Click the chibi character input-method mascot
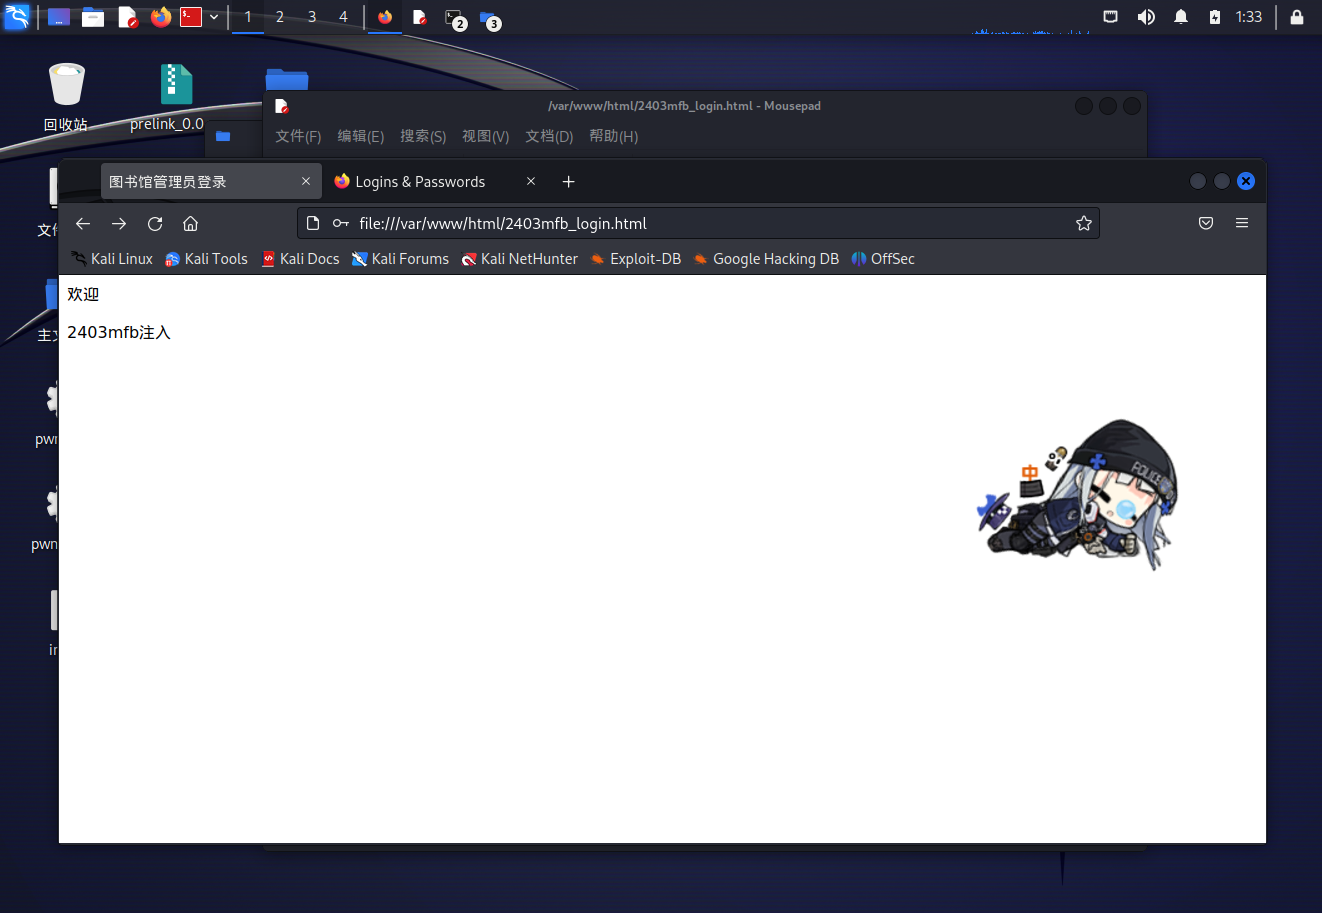The width and height of the screenshot is (1322, 913). (x=1078, y=494)
